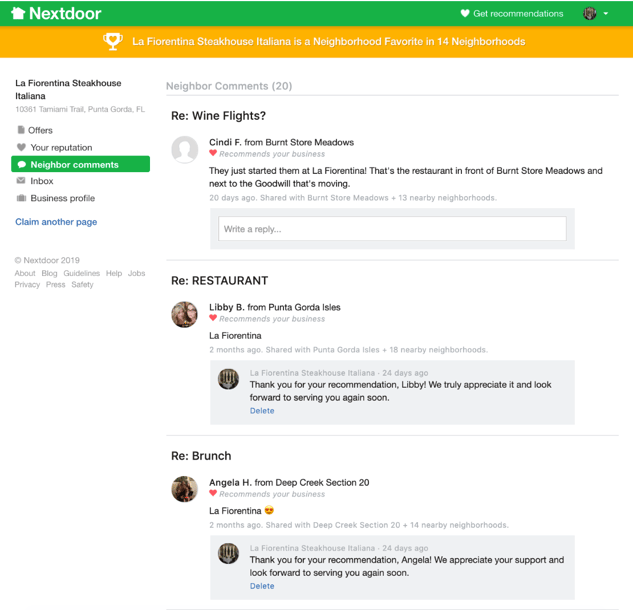Click the red heart under Cindi F.
The width and height of the screenshot is (633, 610).
coord(213,153)
